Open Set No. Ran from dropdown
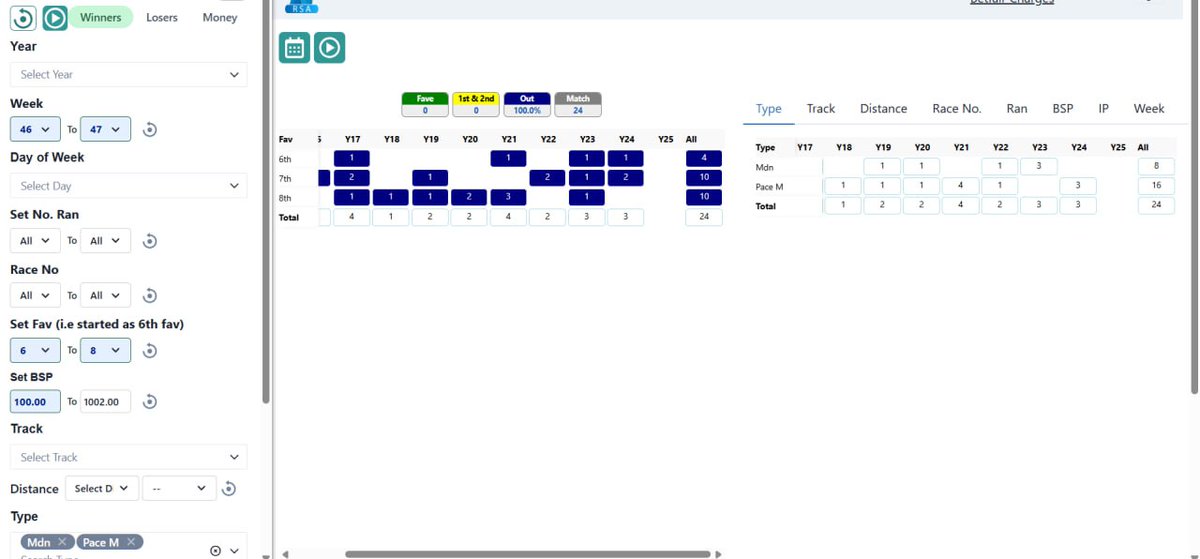Viewport: 1200px width, 559px height. [x=36, y=241]
